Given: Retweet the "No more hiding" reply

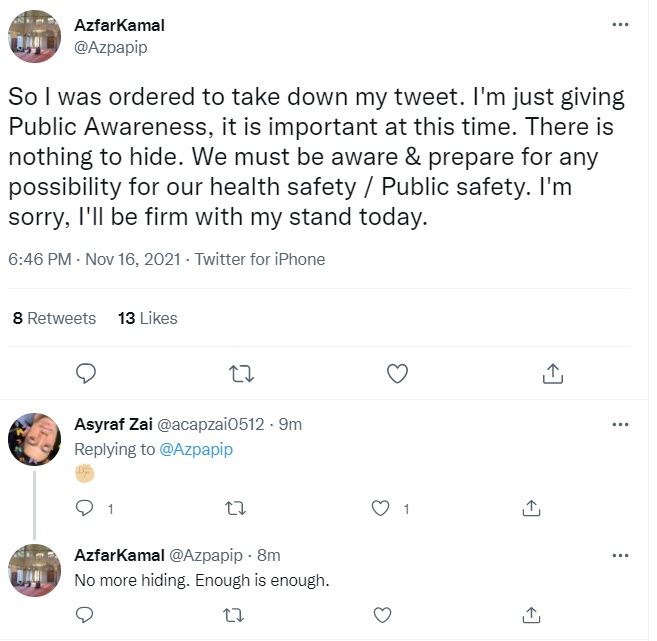Looking at the screenshot, I should coord(236,613).
